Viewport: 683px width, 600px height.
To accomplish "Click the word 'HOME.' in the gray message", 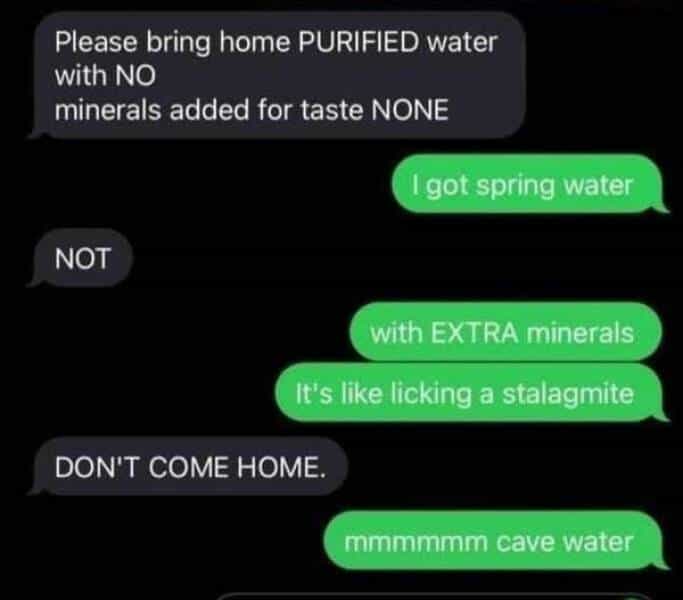I will (281, 467).
